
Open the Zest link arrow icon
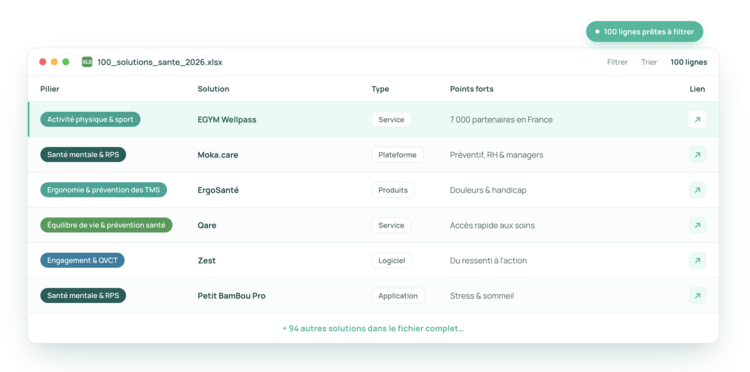[x=697, y=261]
